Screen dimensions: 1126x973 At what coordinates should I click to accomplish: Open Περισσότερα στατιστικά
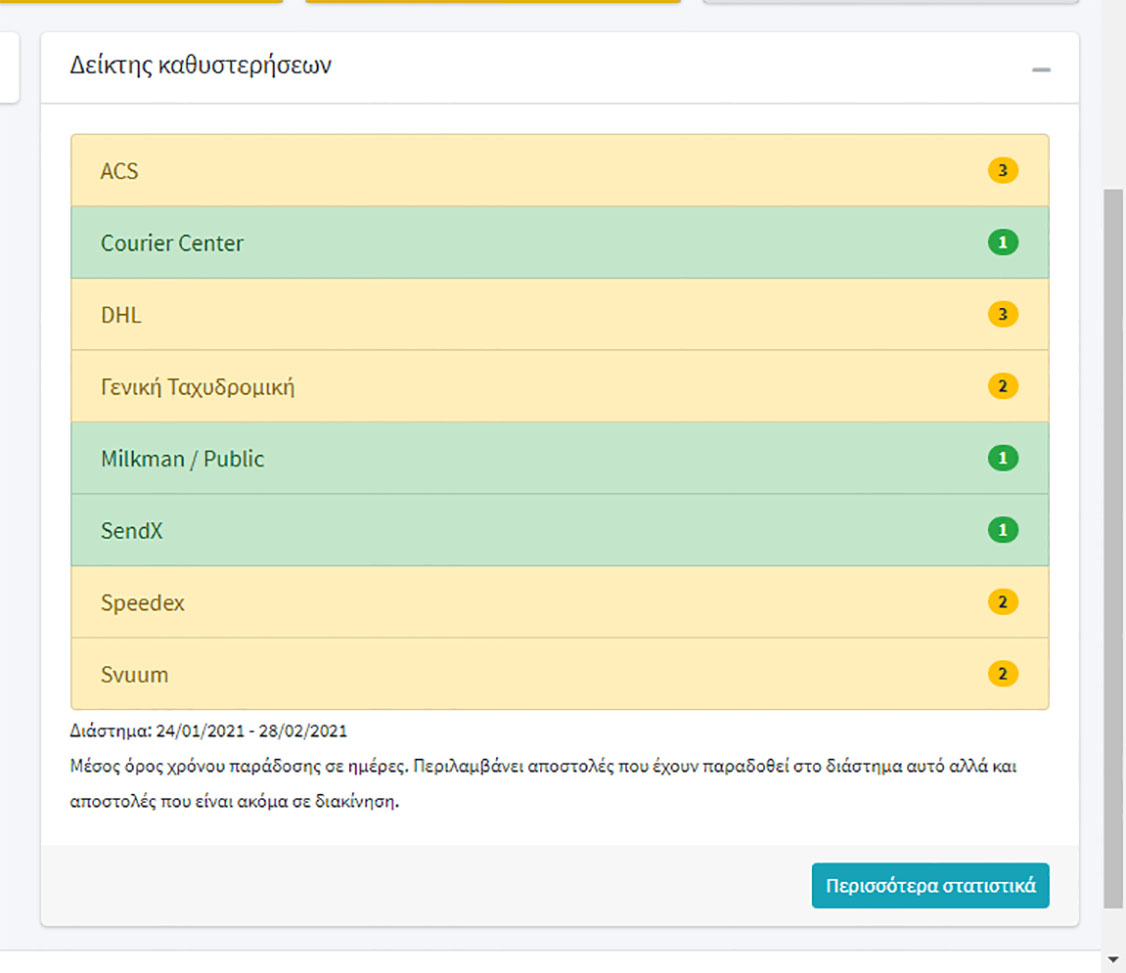pyautogui.click(x=930, y=885)
